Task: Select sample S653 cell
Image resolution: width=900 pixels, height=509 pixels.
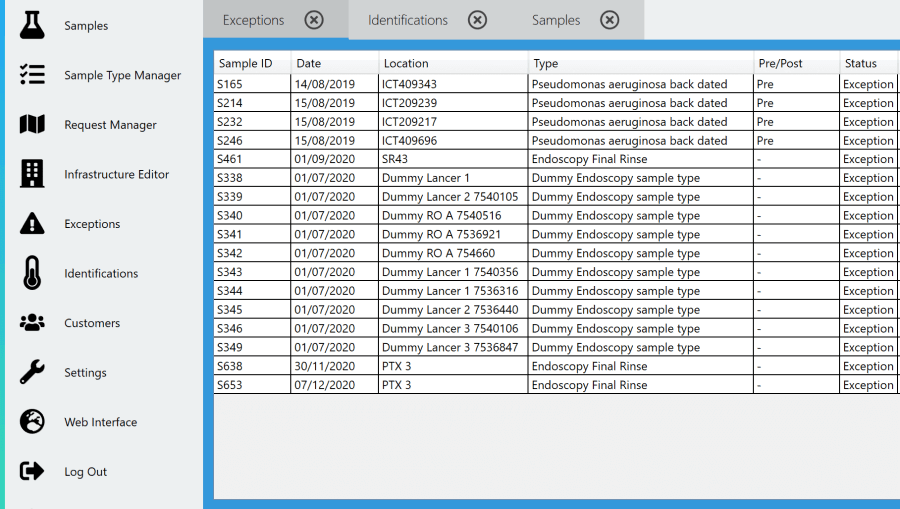Action: (x=253, y=385)
